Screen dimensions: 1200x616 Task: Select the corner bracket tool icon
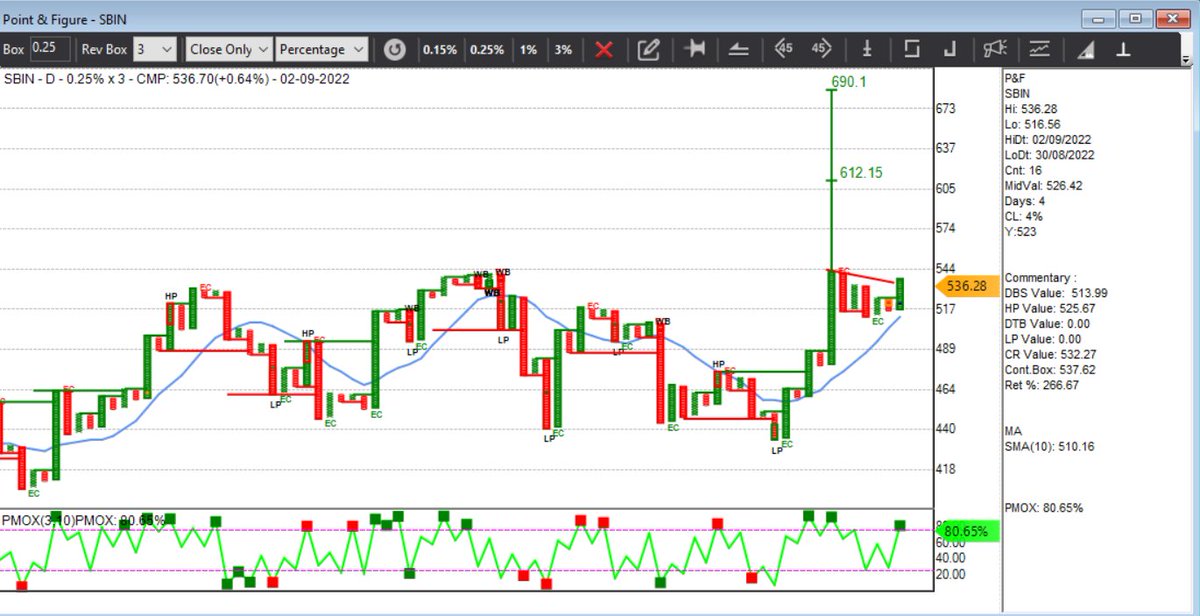tap(950, 49)
